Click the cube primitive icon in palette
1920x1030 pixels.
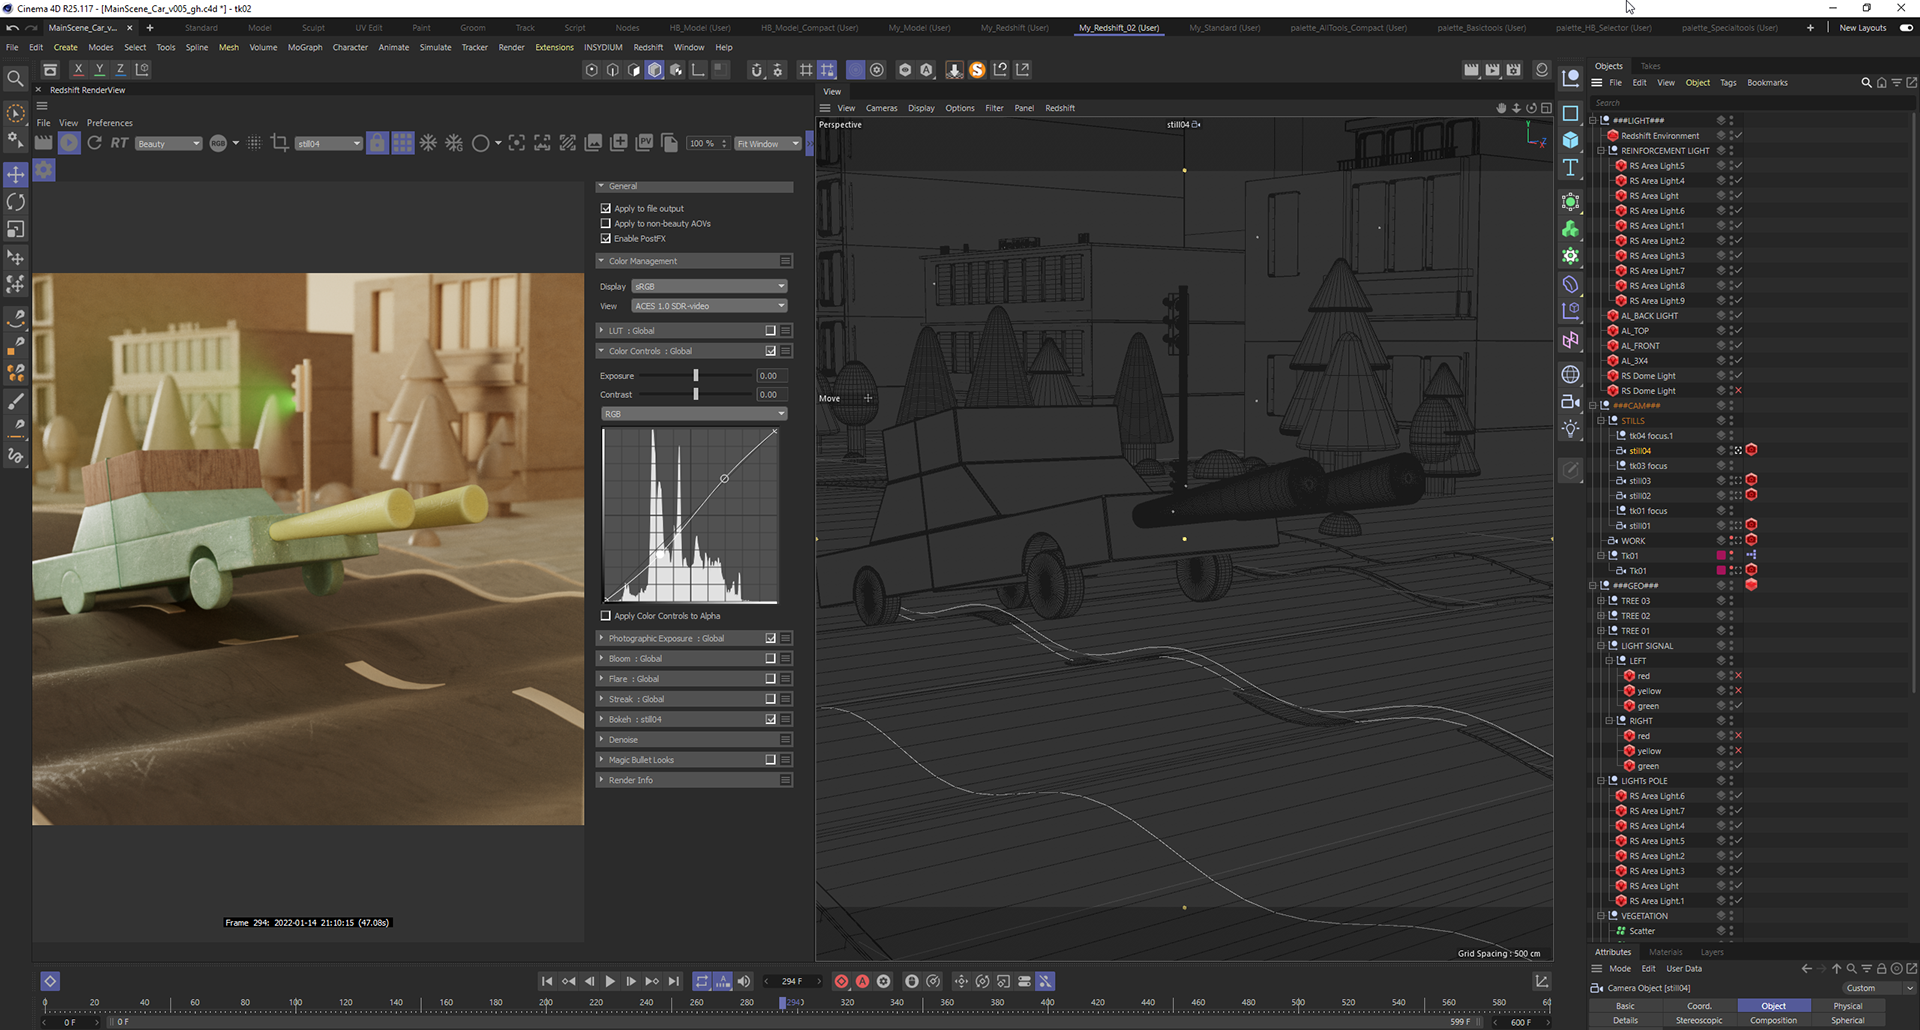point(1570,140)
